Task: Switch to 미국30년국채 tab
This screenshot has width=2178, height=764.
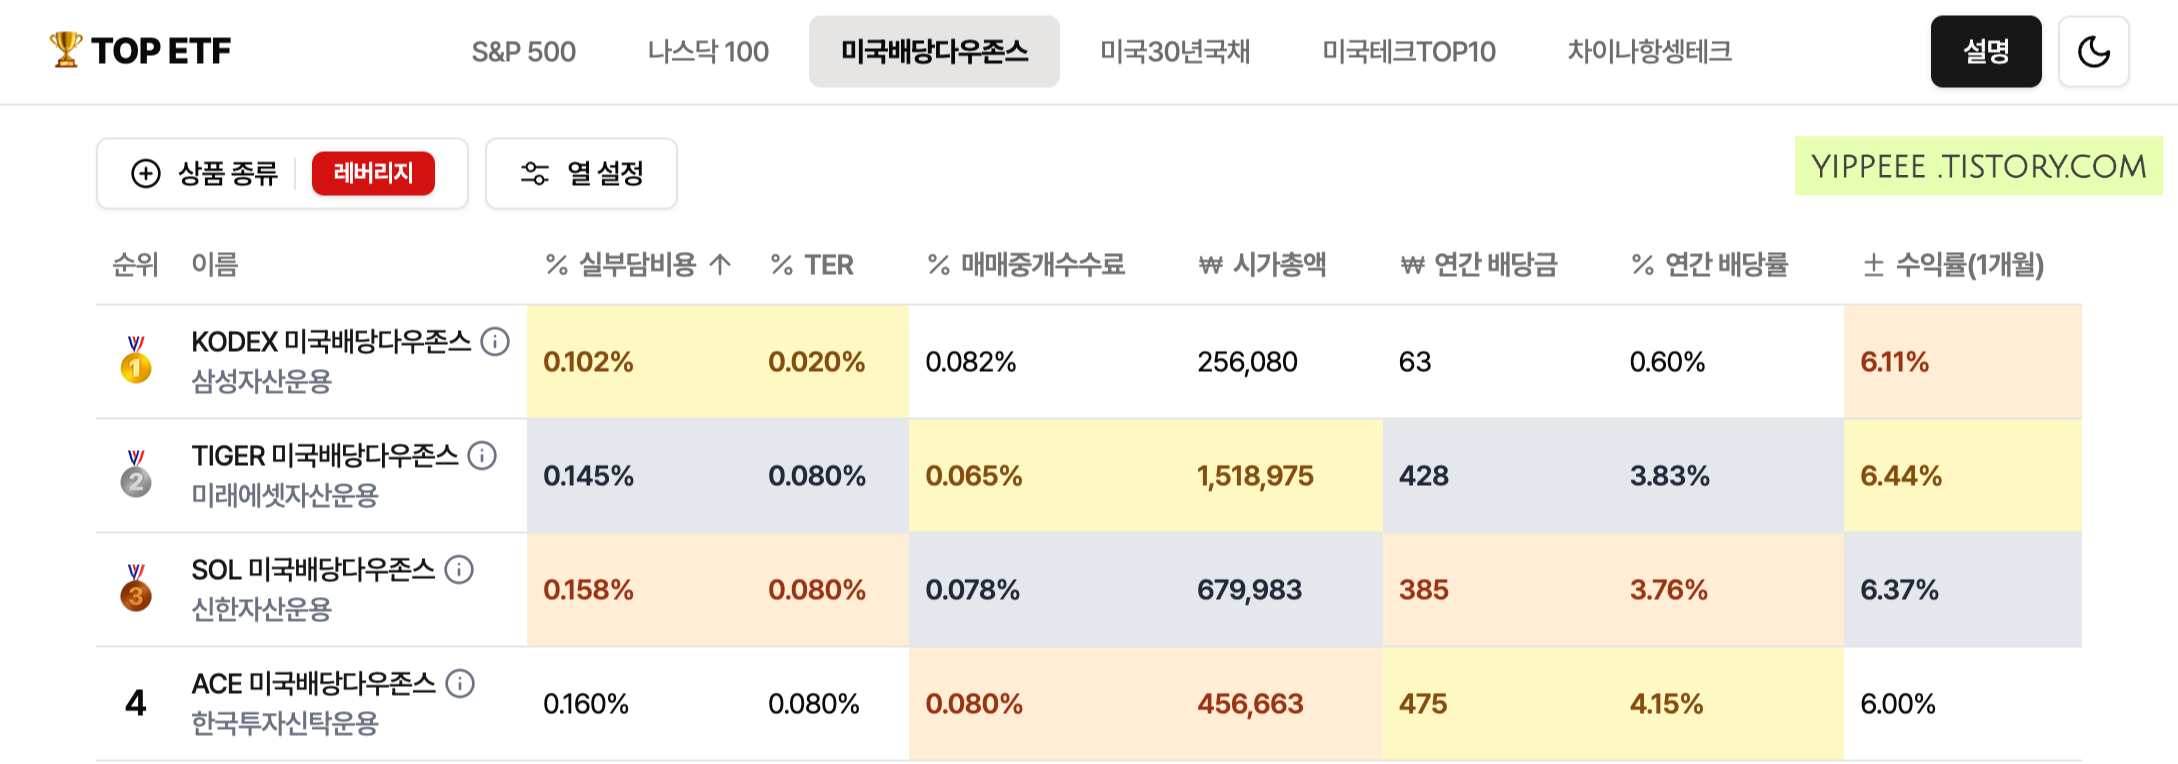Action: click(1175, 51)
